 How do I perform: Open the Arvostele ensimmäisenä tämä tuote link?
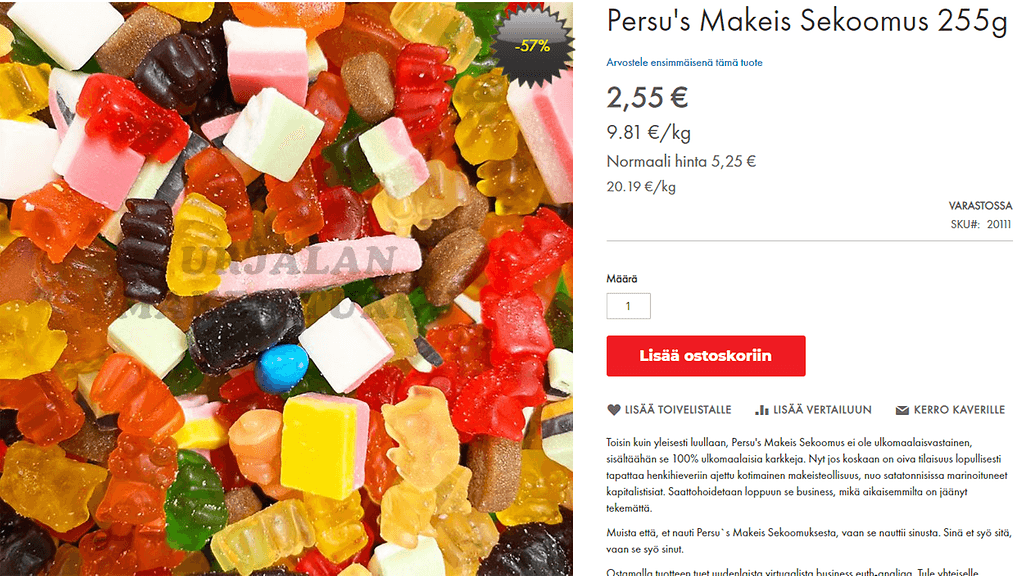684,63
